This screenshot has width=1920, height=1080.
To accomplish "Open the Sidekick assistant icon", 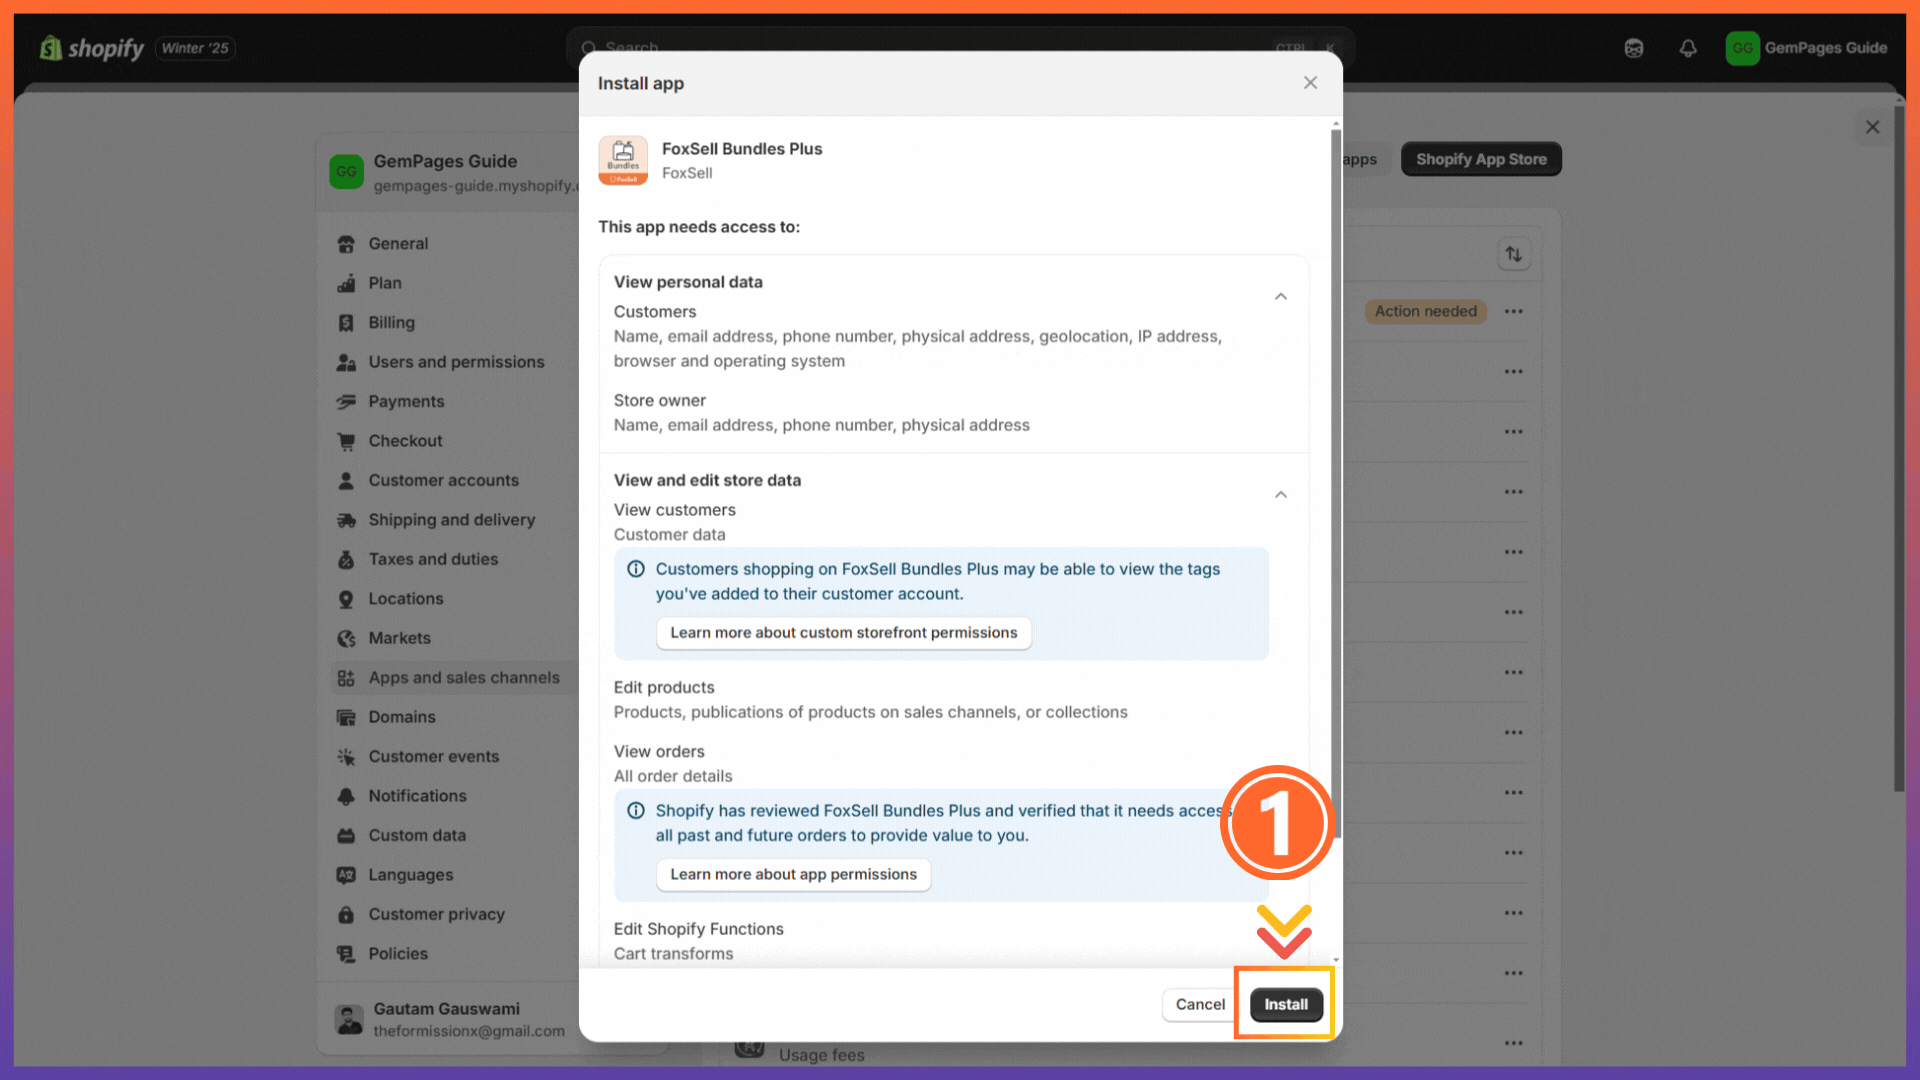I will [x=1634, y=48].
